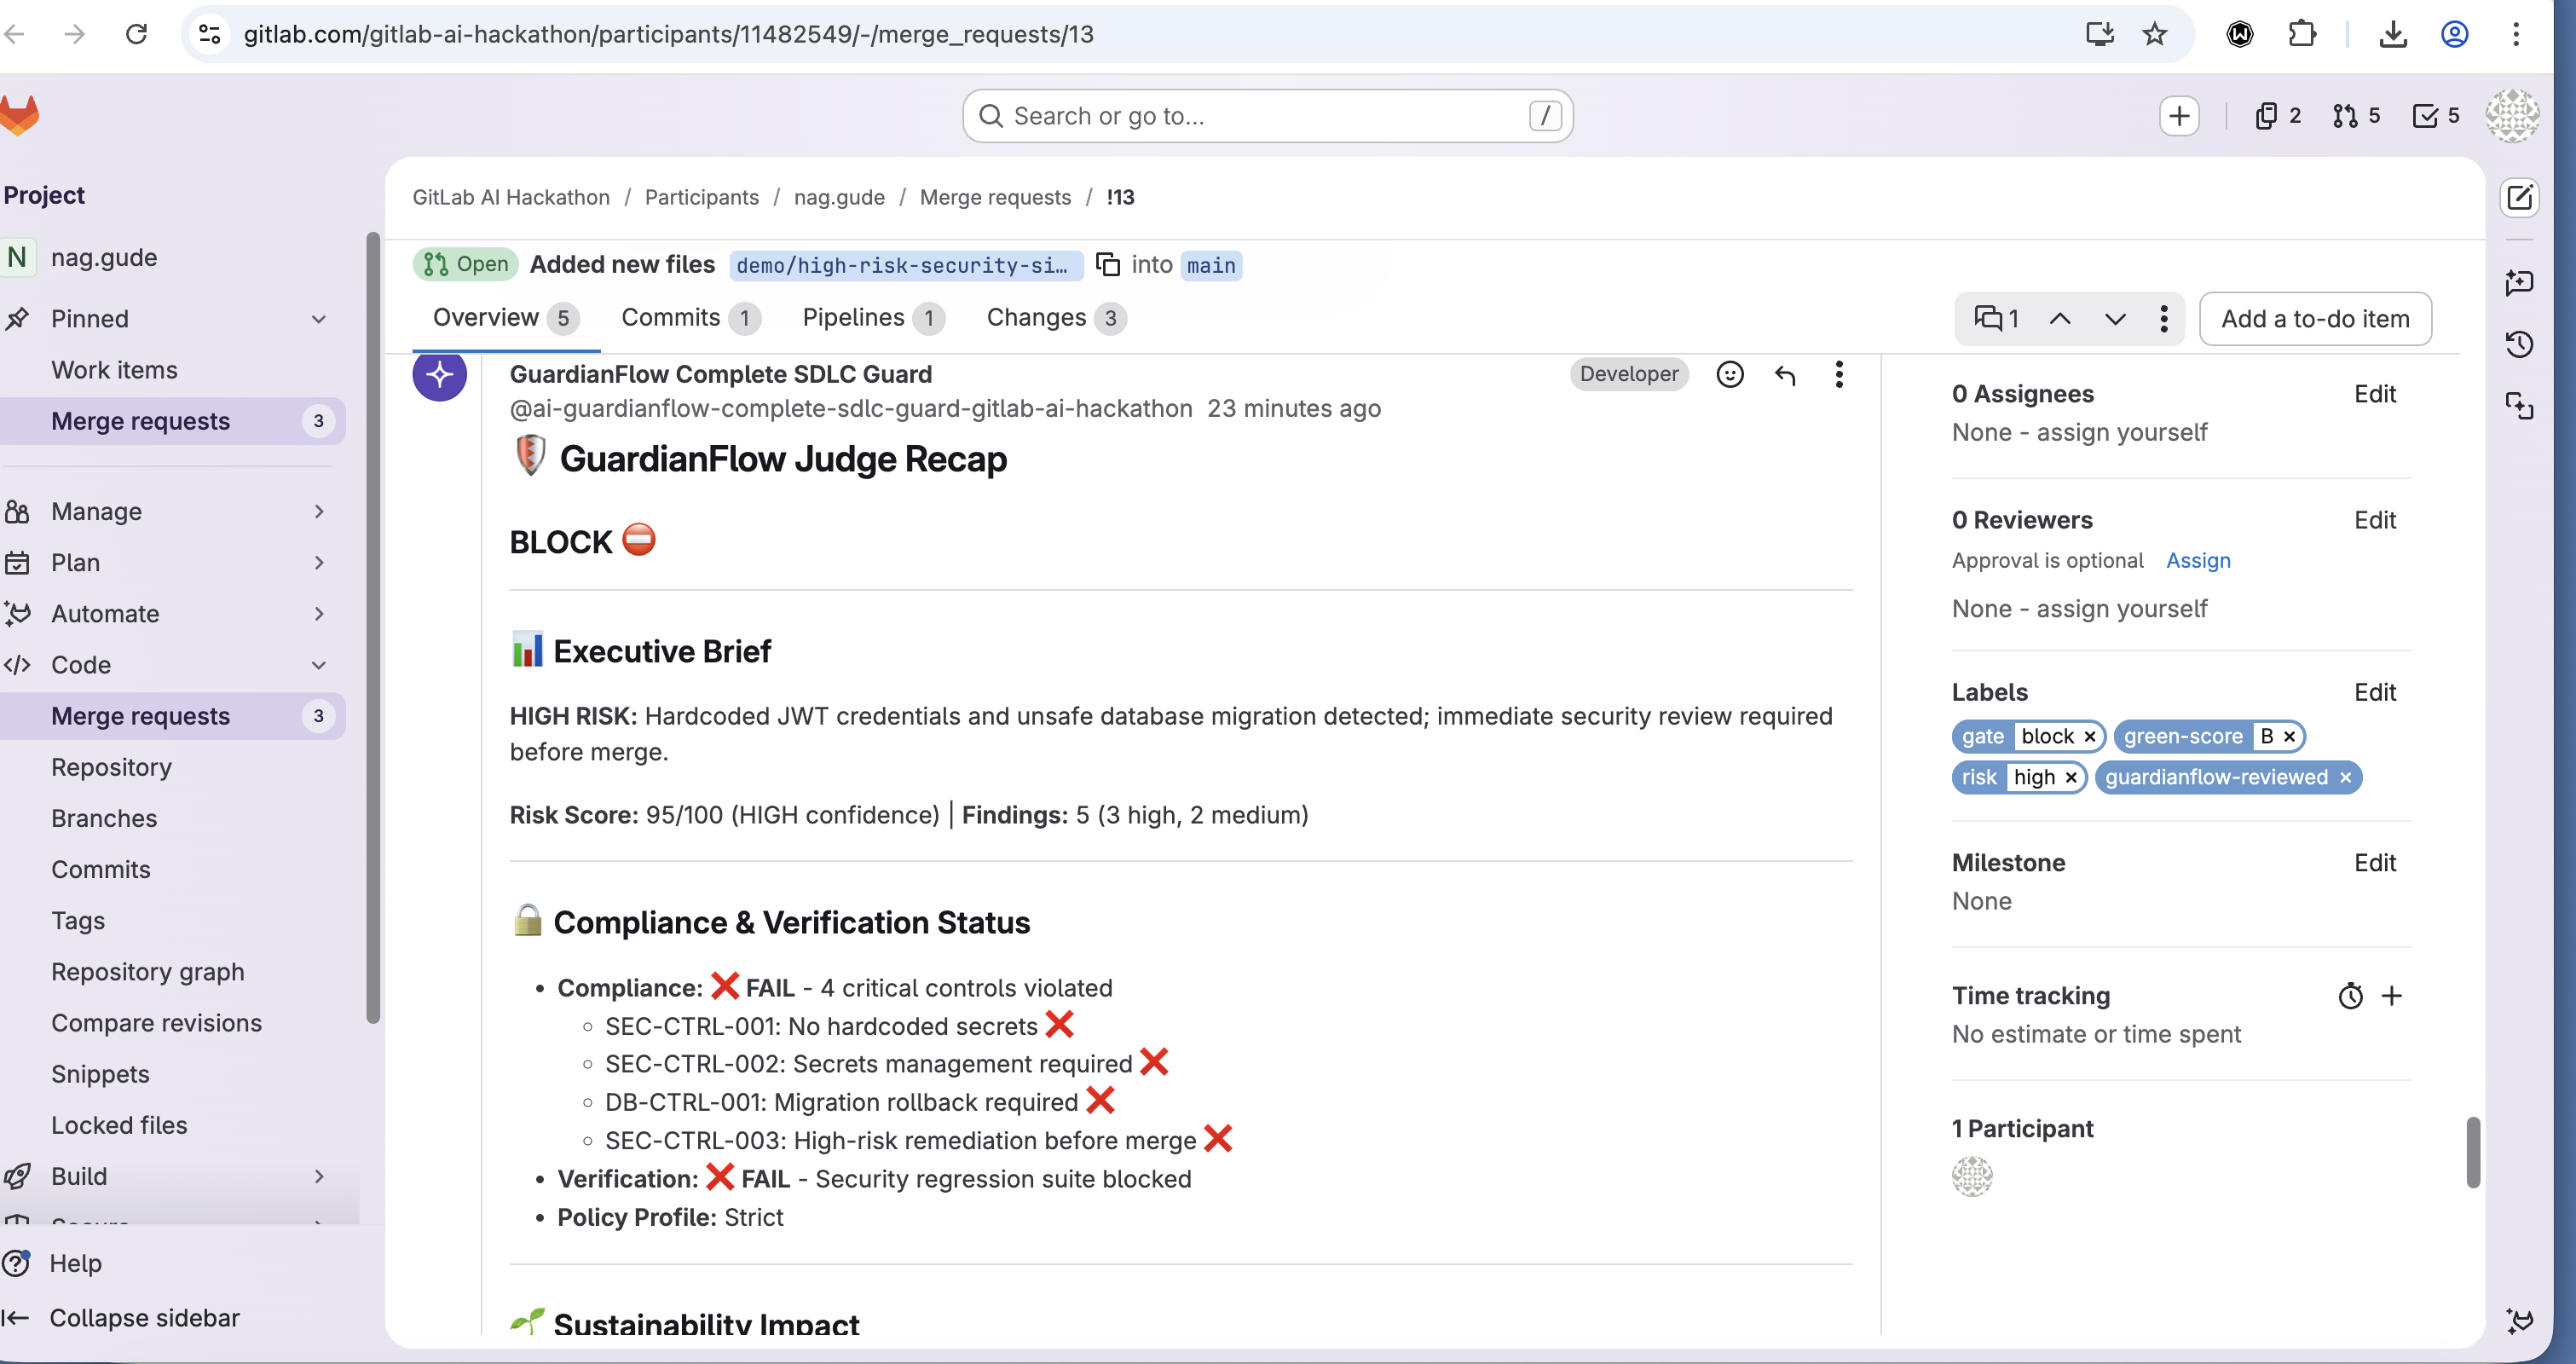Copy source branch name icon

(x=1107, y=264)
